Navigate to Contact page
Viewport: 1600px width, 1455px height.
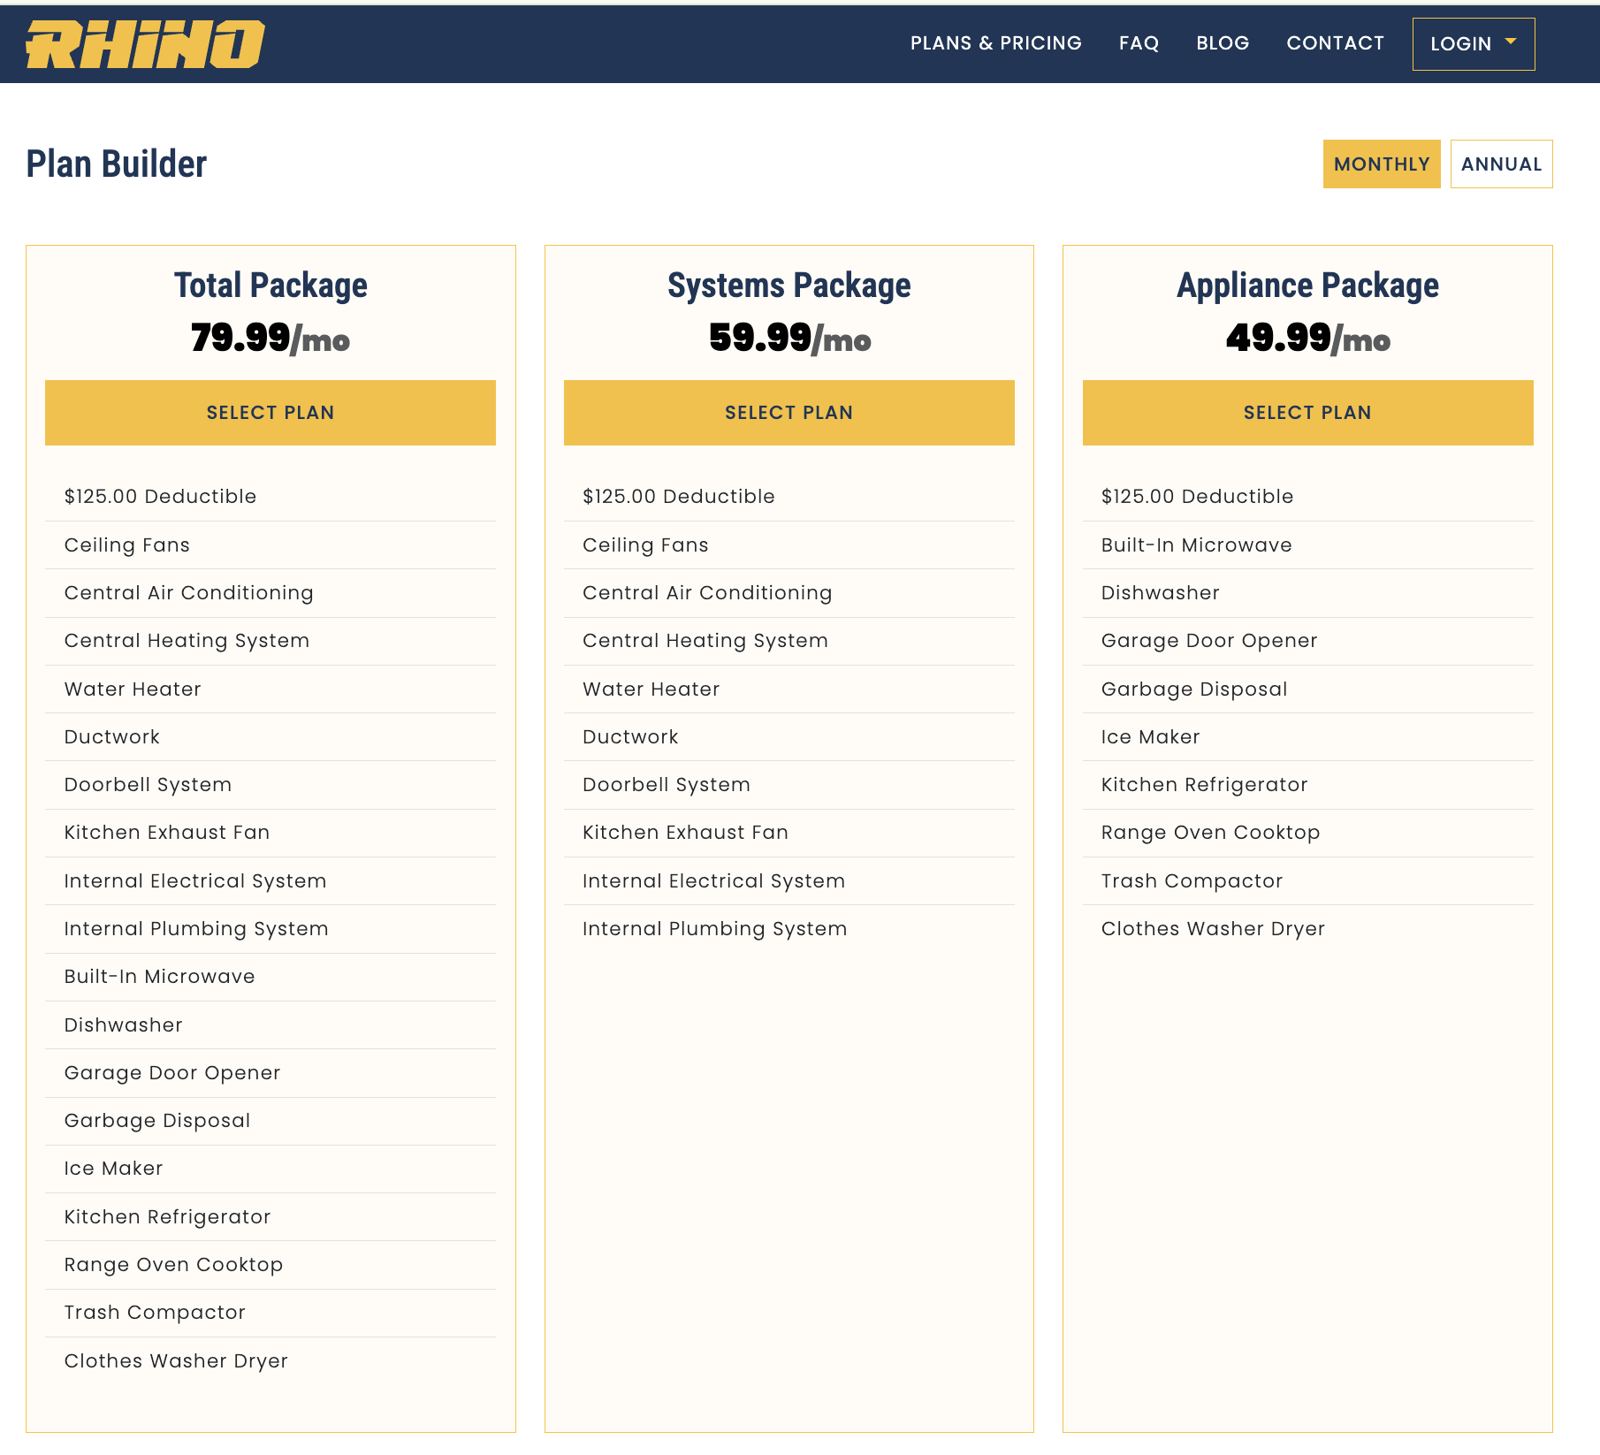coord(1335,43)
